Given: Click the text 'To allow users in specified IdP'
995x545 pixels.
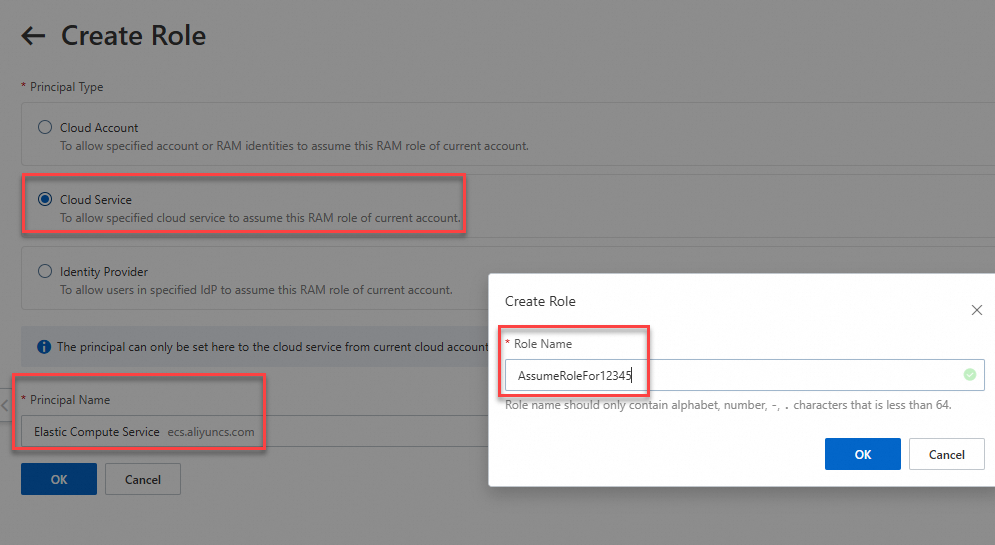Looking at the screenshot, I should pyautogui.click(x=138, y=290).
